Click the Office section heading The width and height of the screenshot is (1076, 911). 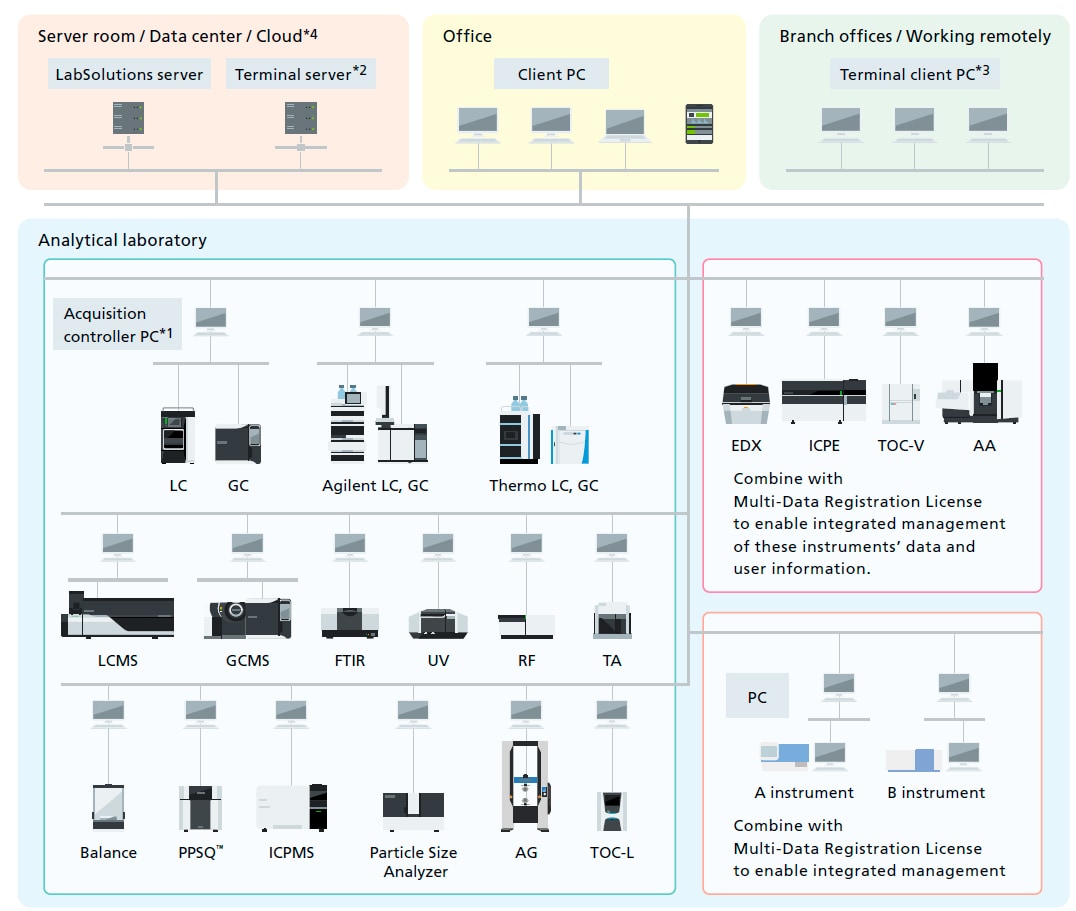tap(467, 36)
